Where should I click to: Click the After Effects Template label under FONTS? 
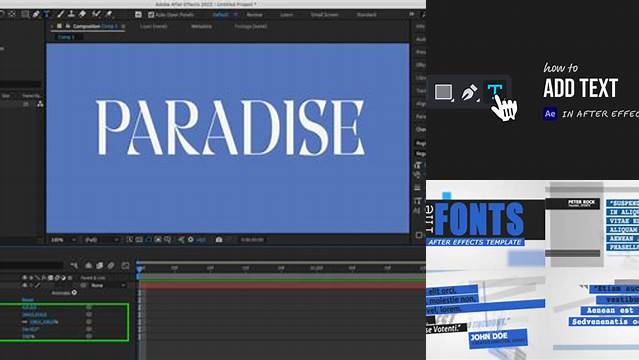[x=475, y=242]
